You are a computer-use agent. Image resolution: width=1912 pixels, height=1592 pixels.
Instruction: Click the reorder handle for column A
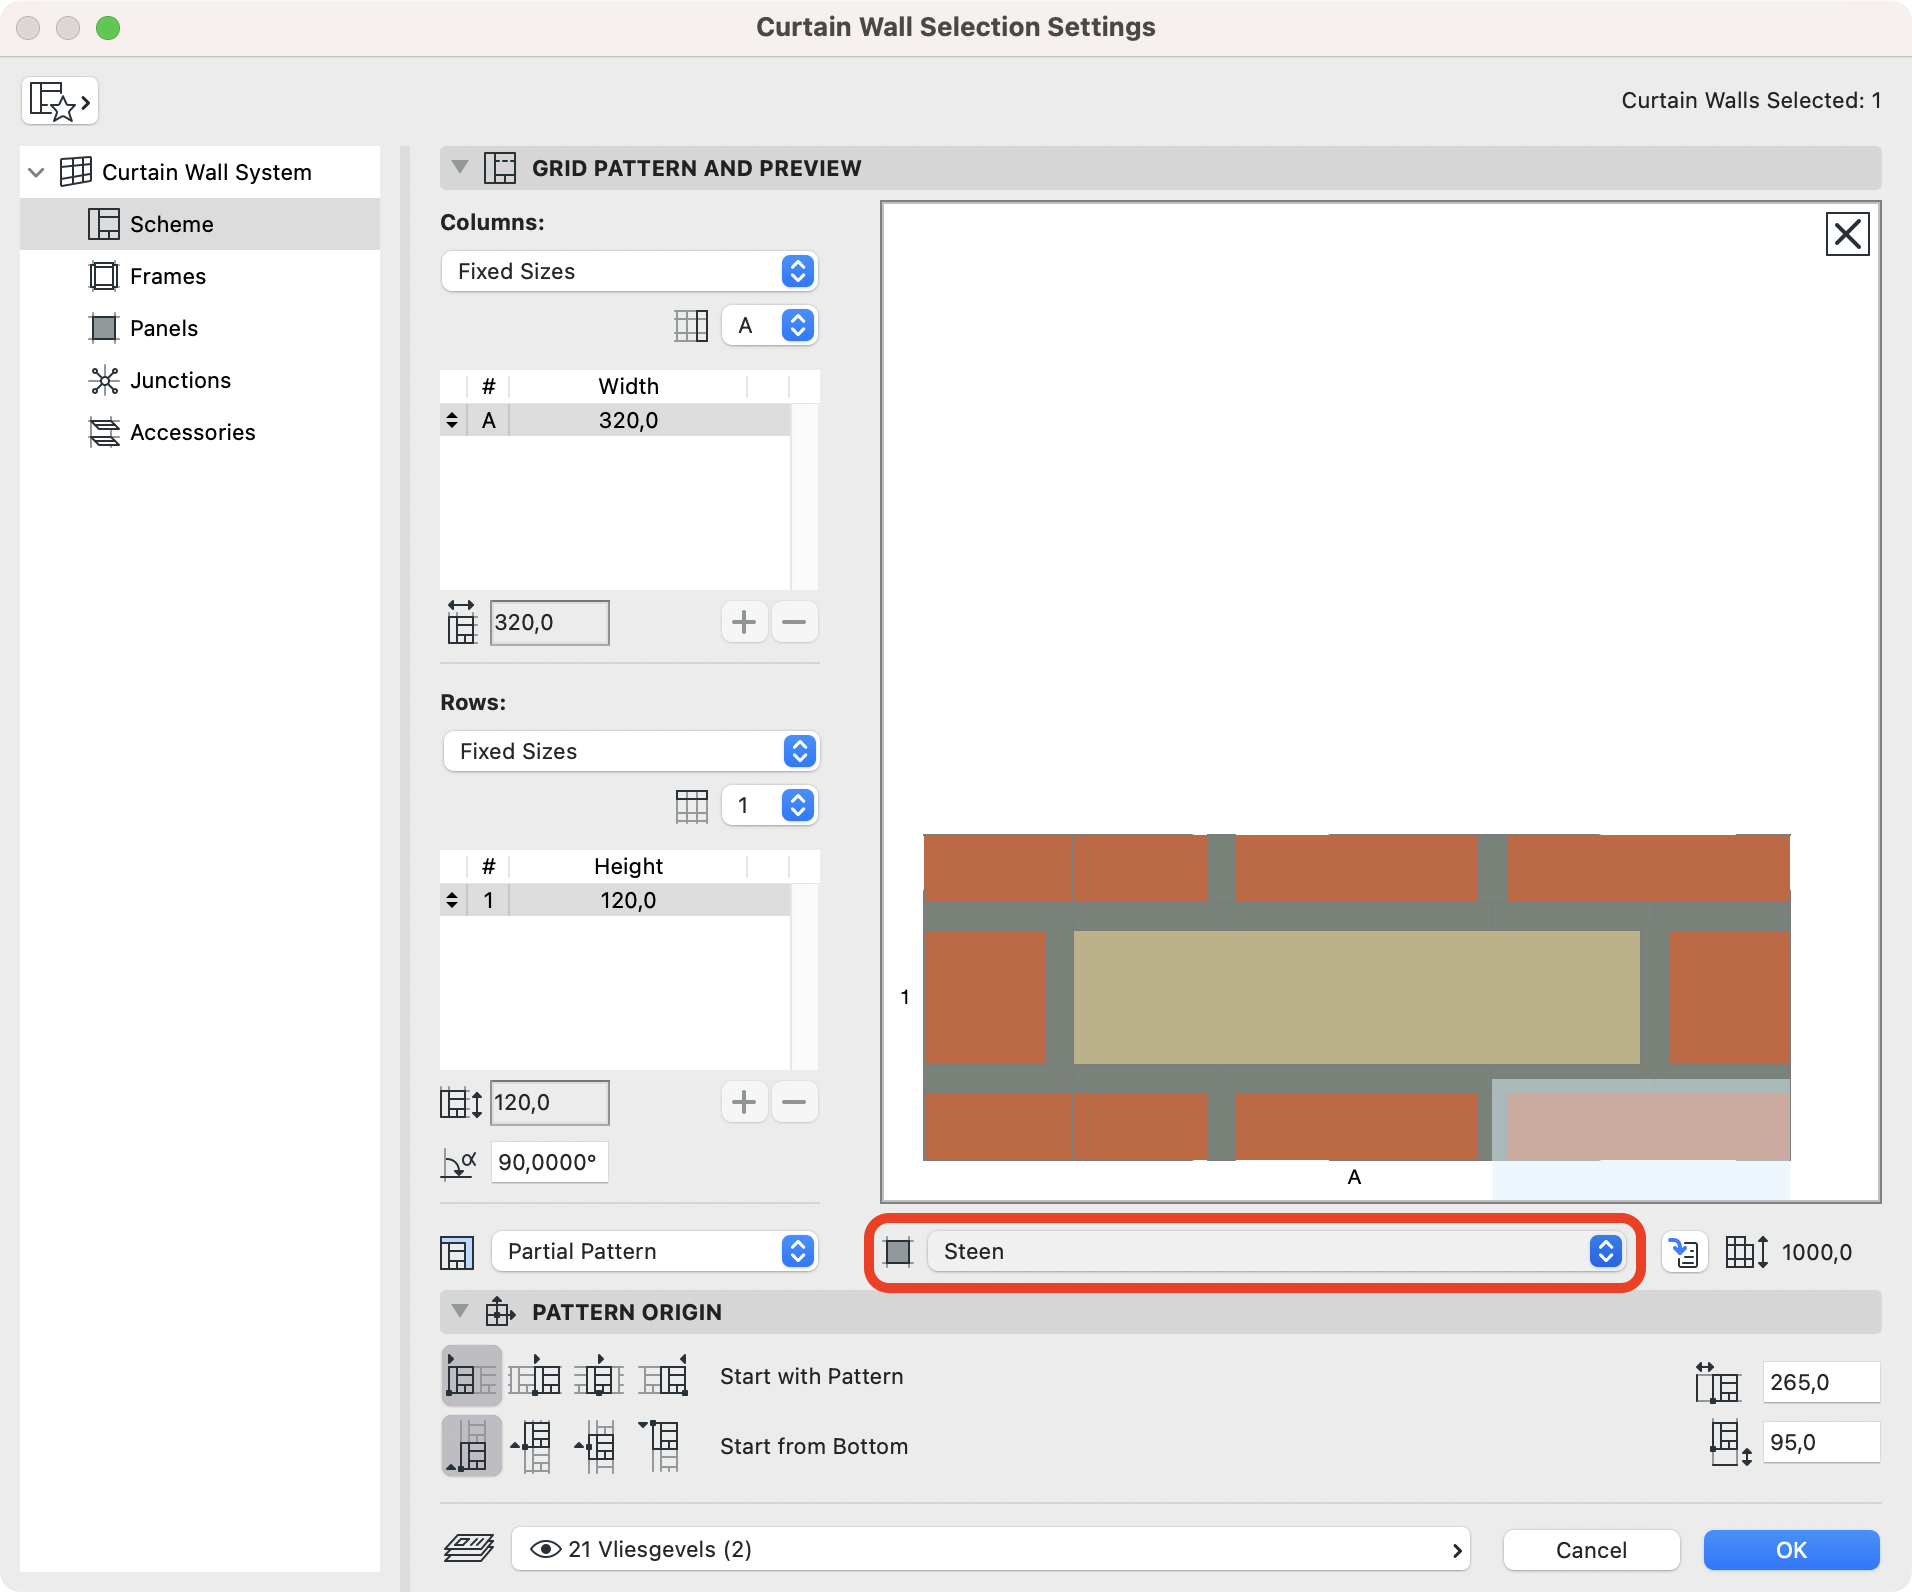click(452, 420)
